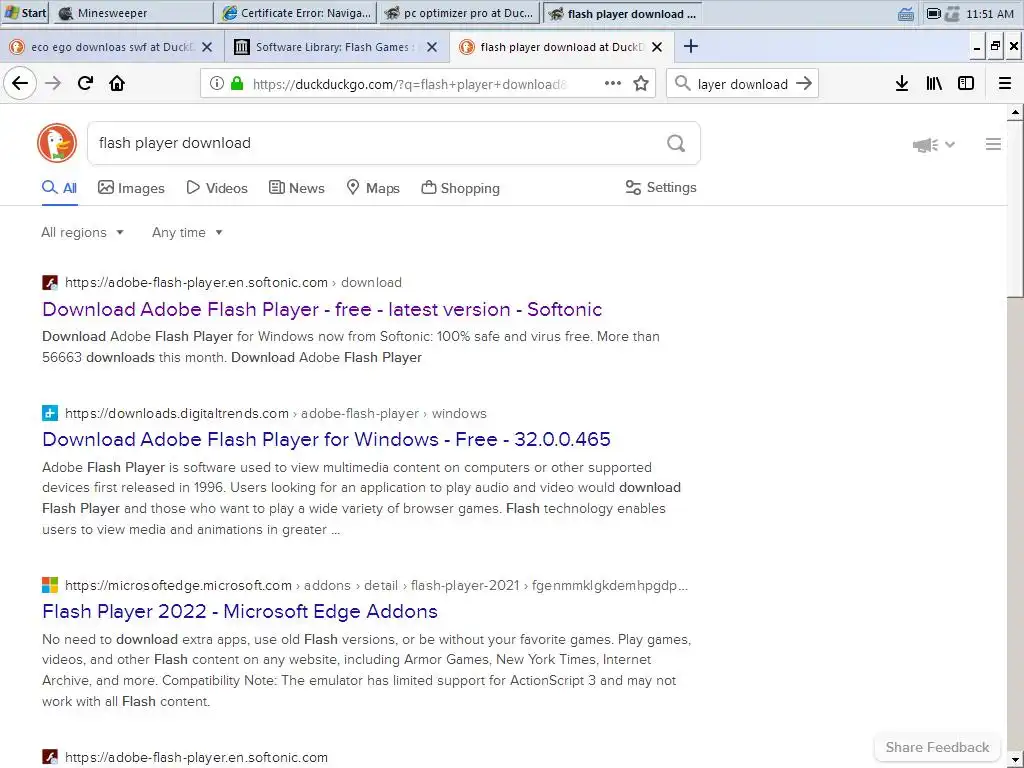This screenshot has width=1024, height=768.
Task: Open Download Adobe Flash Player Softonic result
Action: (x=322, y=310)
